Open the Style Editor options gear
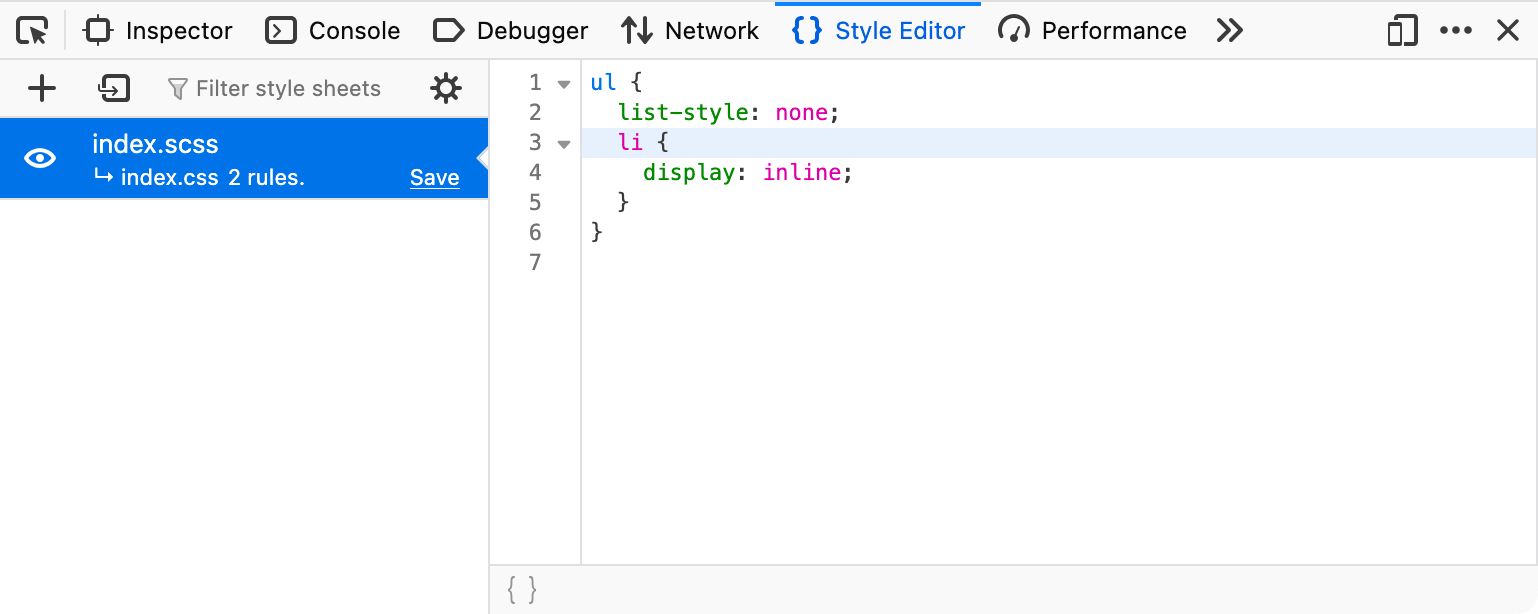This screenshot has width=1538, height=614. click(x=446, y=88)
